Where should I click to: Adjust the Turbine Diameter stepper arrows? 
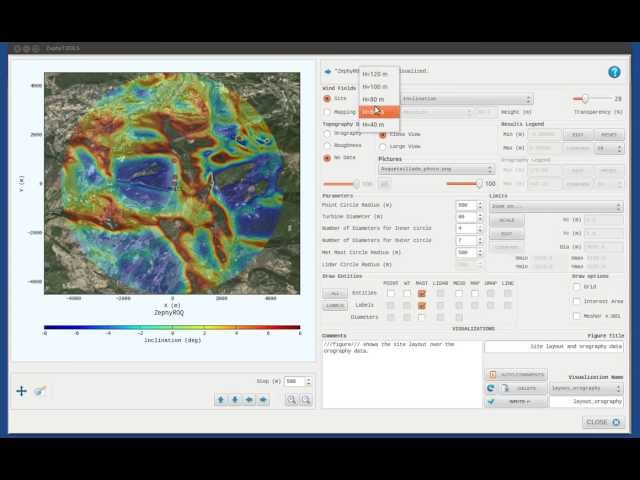point(480,217)
